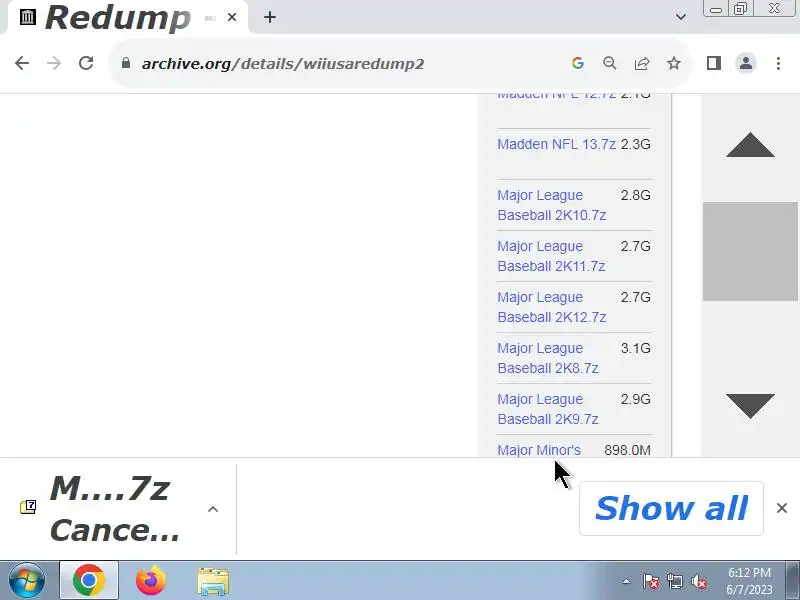Click the 898.0M file size
The width and height of the screenshot is (800, 600).
coord(628,450)
